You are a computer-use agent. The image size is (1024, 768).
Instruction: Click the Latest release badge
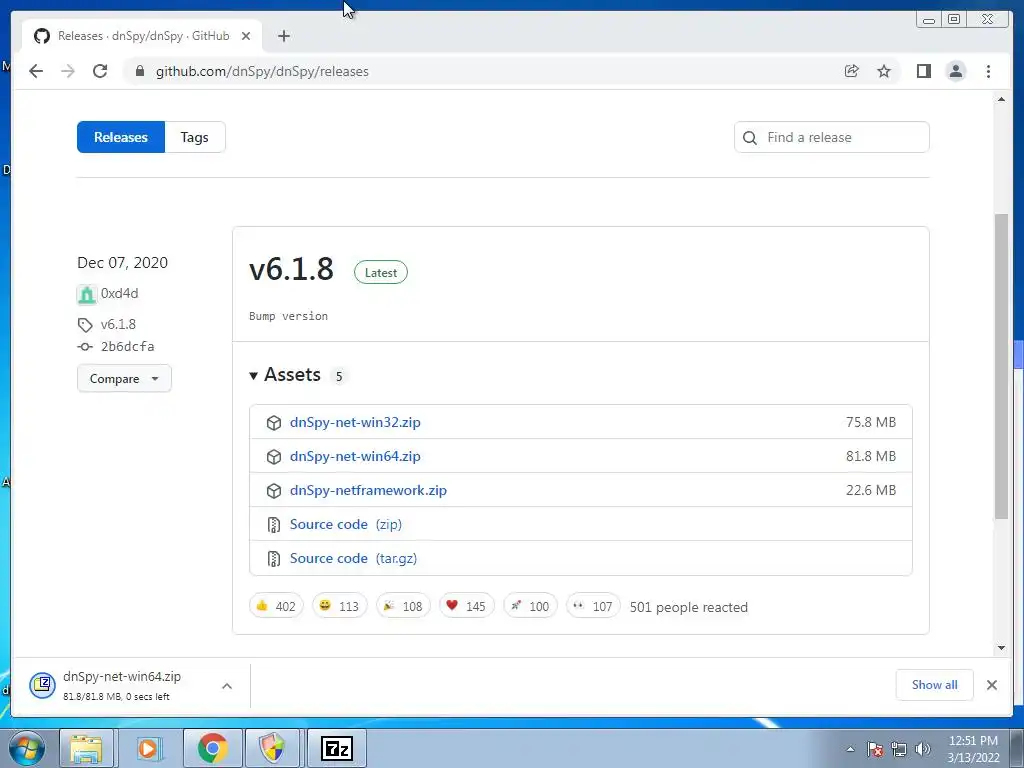click(381, 272)
